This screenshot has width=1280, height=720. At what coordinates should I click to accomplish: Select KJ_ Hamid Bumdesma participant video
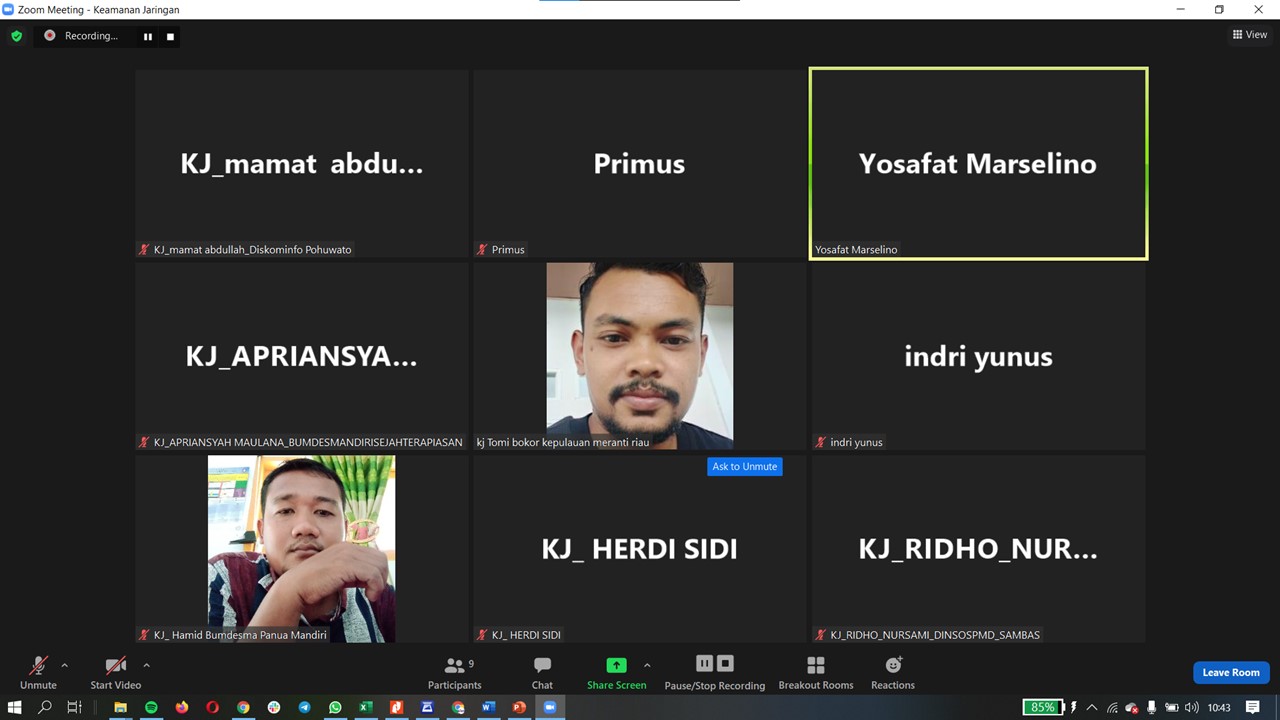tap(301, 549)
